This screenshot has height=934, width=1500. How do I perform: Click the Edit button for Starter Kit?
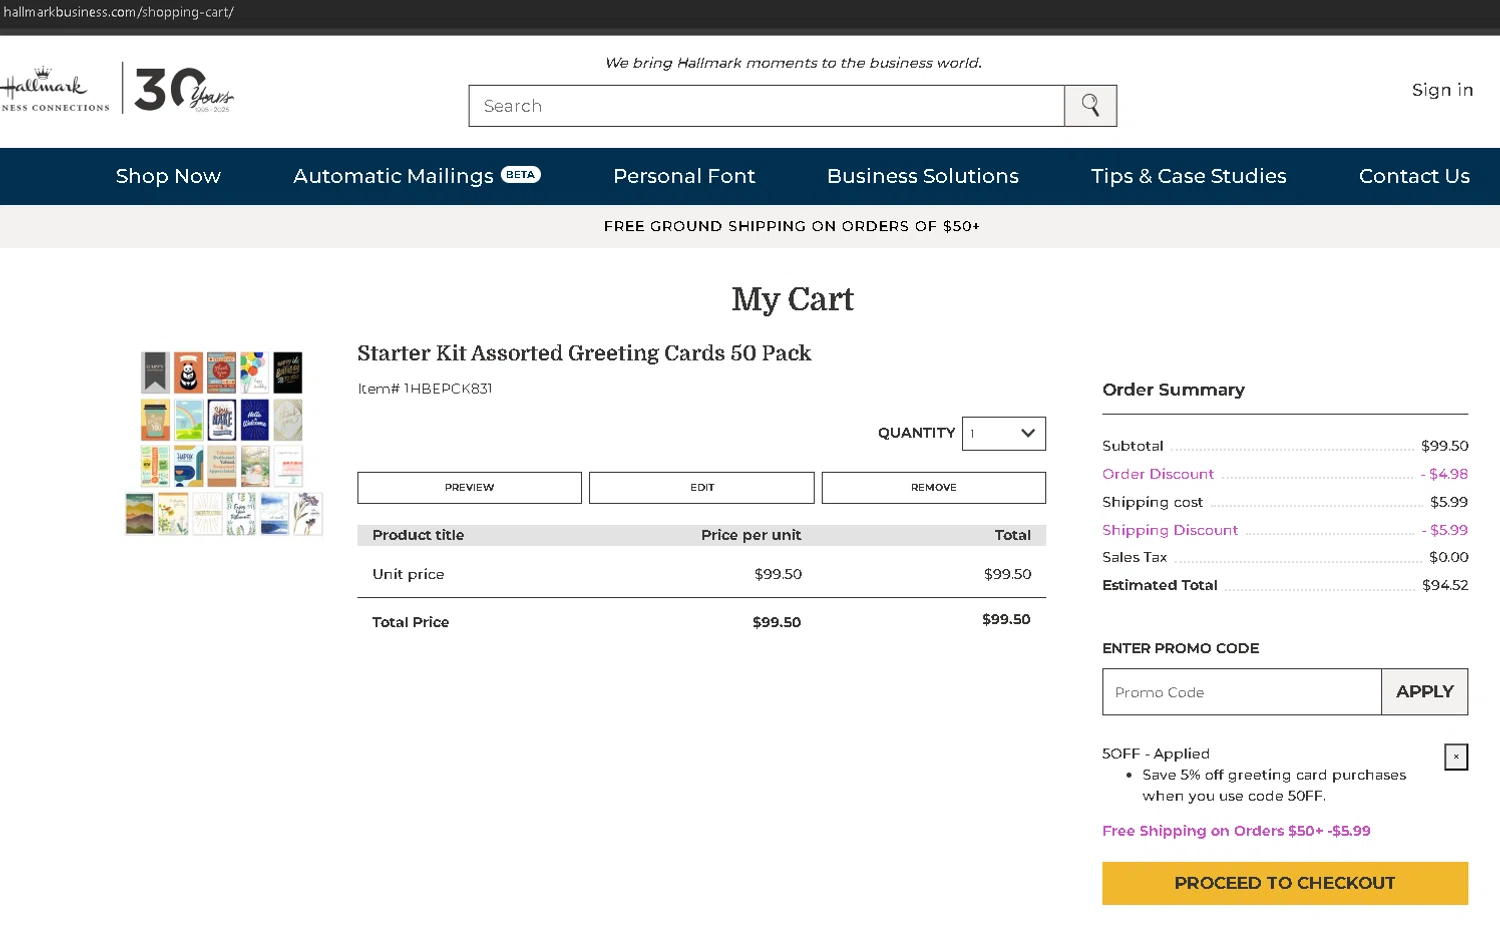pyautogui.click(x=702, y=488)
